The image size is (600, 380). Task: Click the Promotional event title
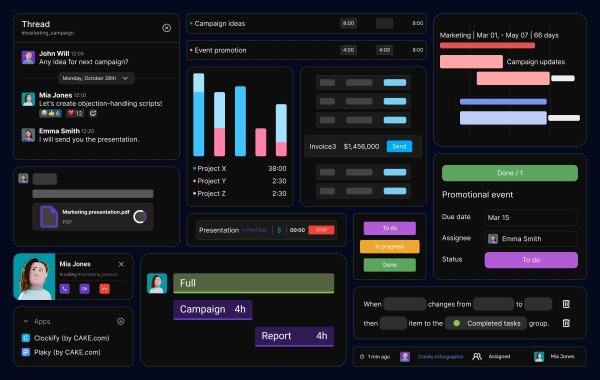(x=478, y=195)
